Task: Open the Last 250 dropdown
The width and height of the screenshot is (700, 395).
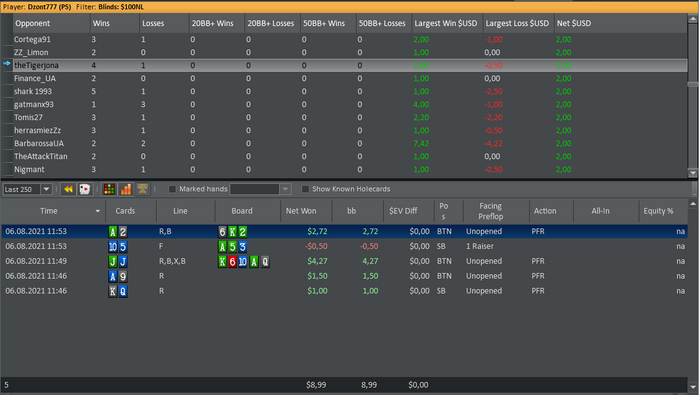Action: (46, 189)
